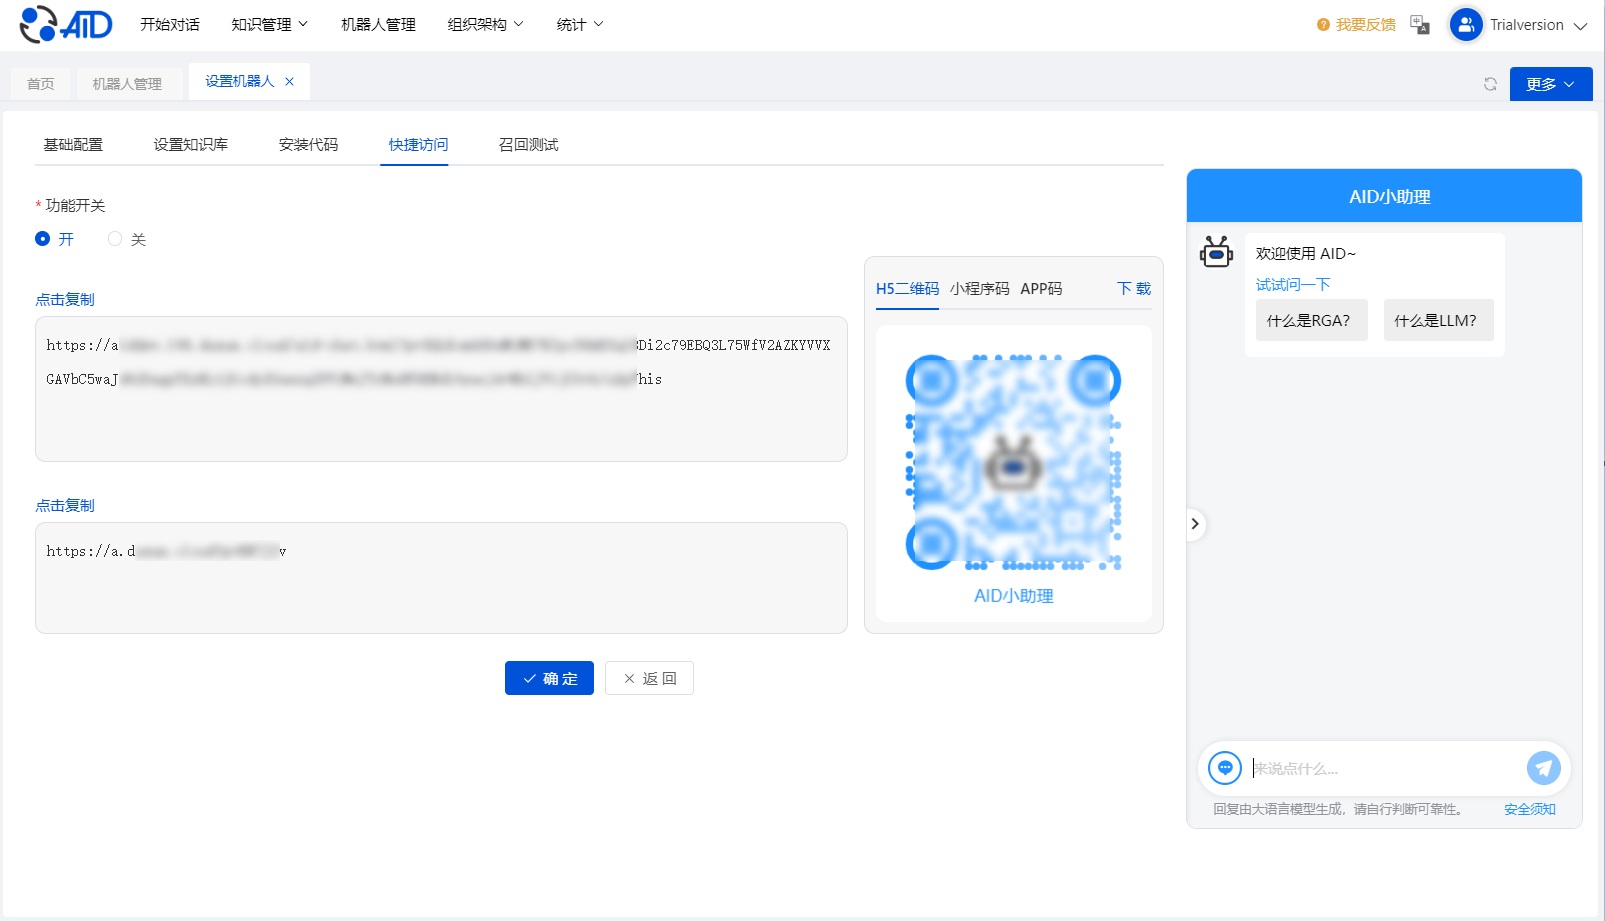Click the blurred QR code image

click(x=1013, y=462)
